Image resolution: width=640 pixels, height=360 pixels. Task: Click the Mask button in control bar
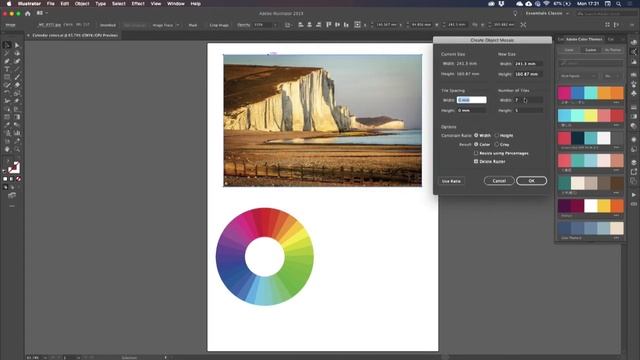pos(193,25)
